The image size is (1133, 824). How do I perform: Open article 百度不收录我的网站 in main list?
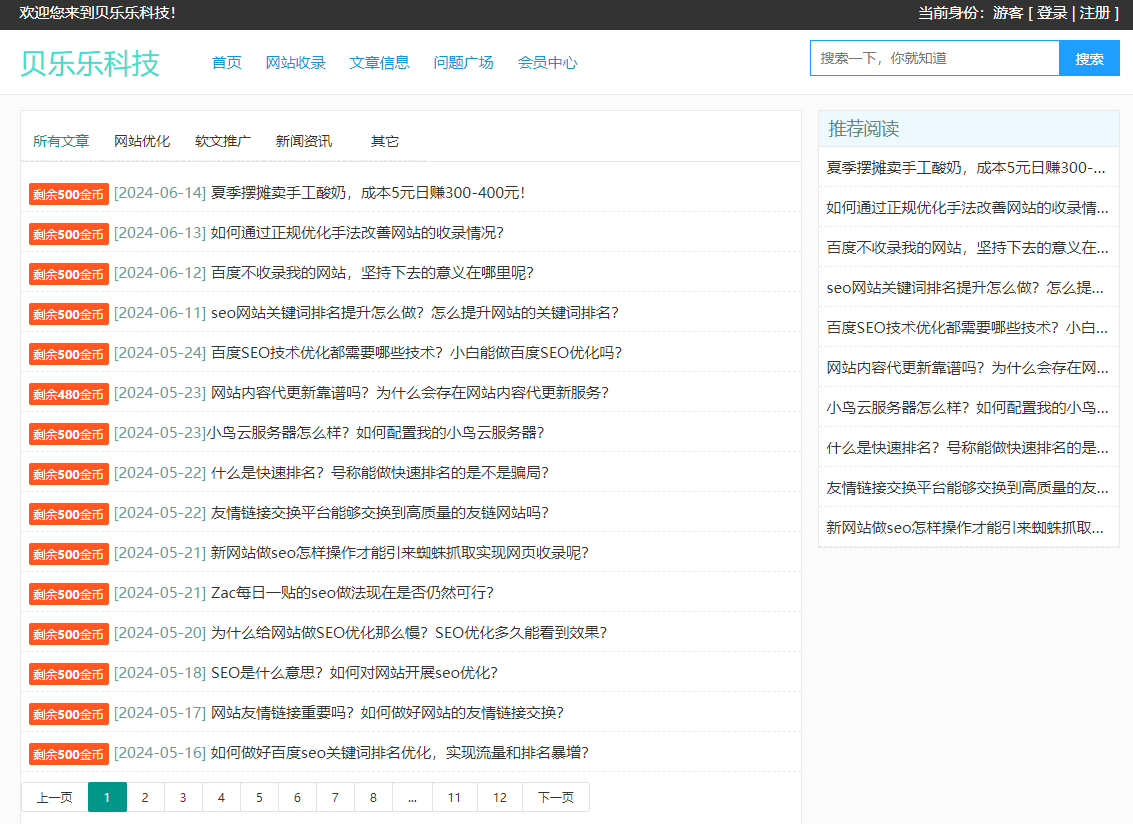point(372,272)
